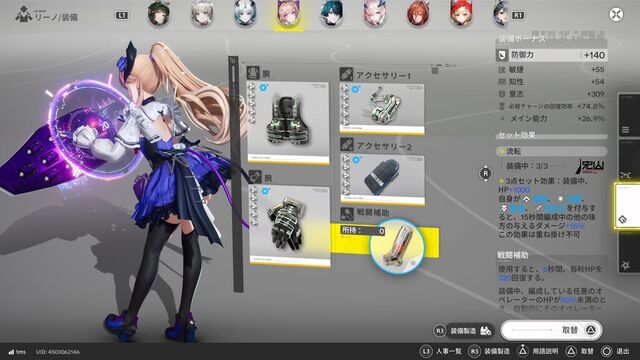
Task: Click the crafting icon inside the 装備製造 pill
Action: (485, 331)
